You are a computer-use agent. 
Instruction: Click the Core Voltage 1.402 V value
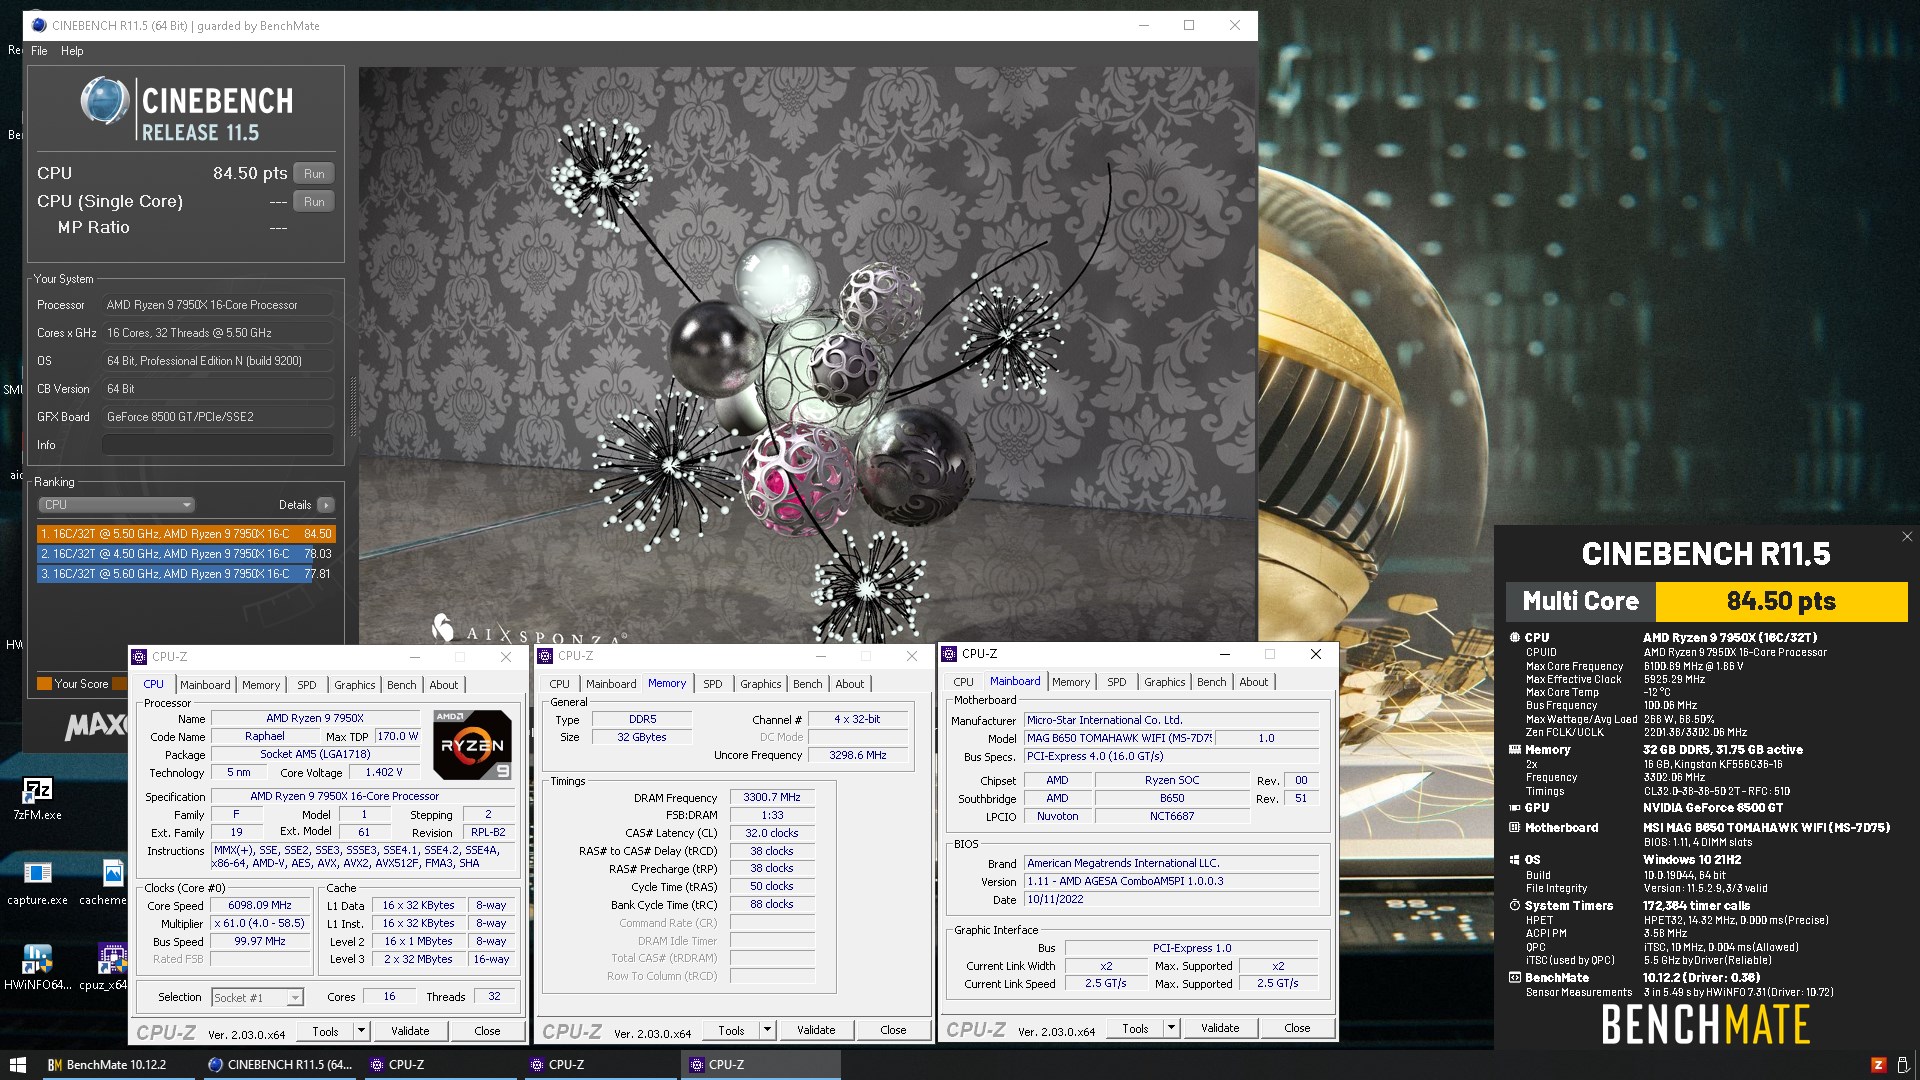click(x=384, y=772)
